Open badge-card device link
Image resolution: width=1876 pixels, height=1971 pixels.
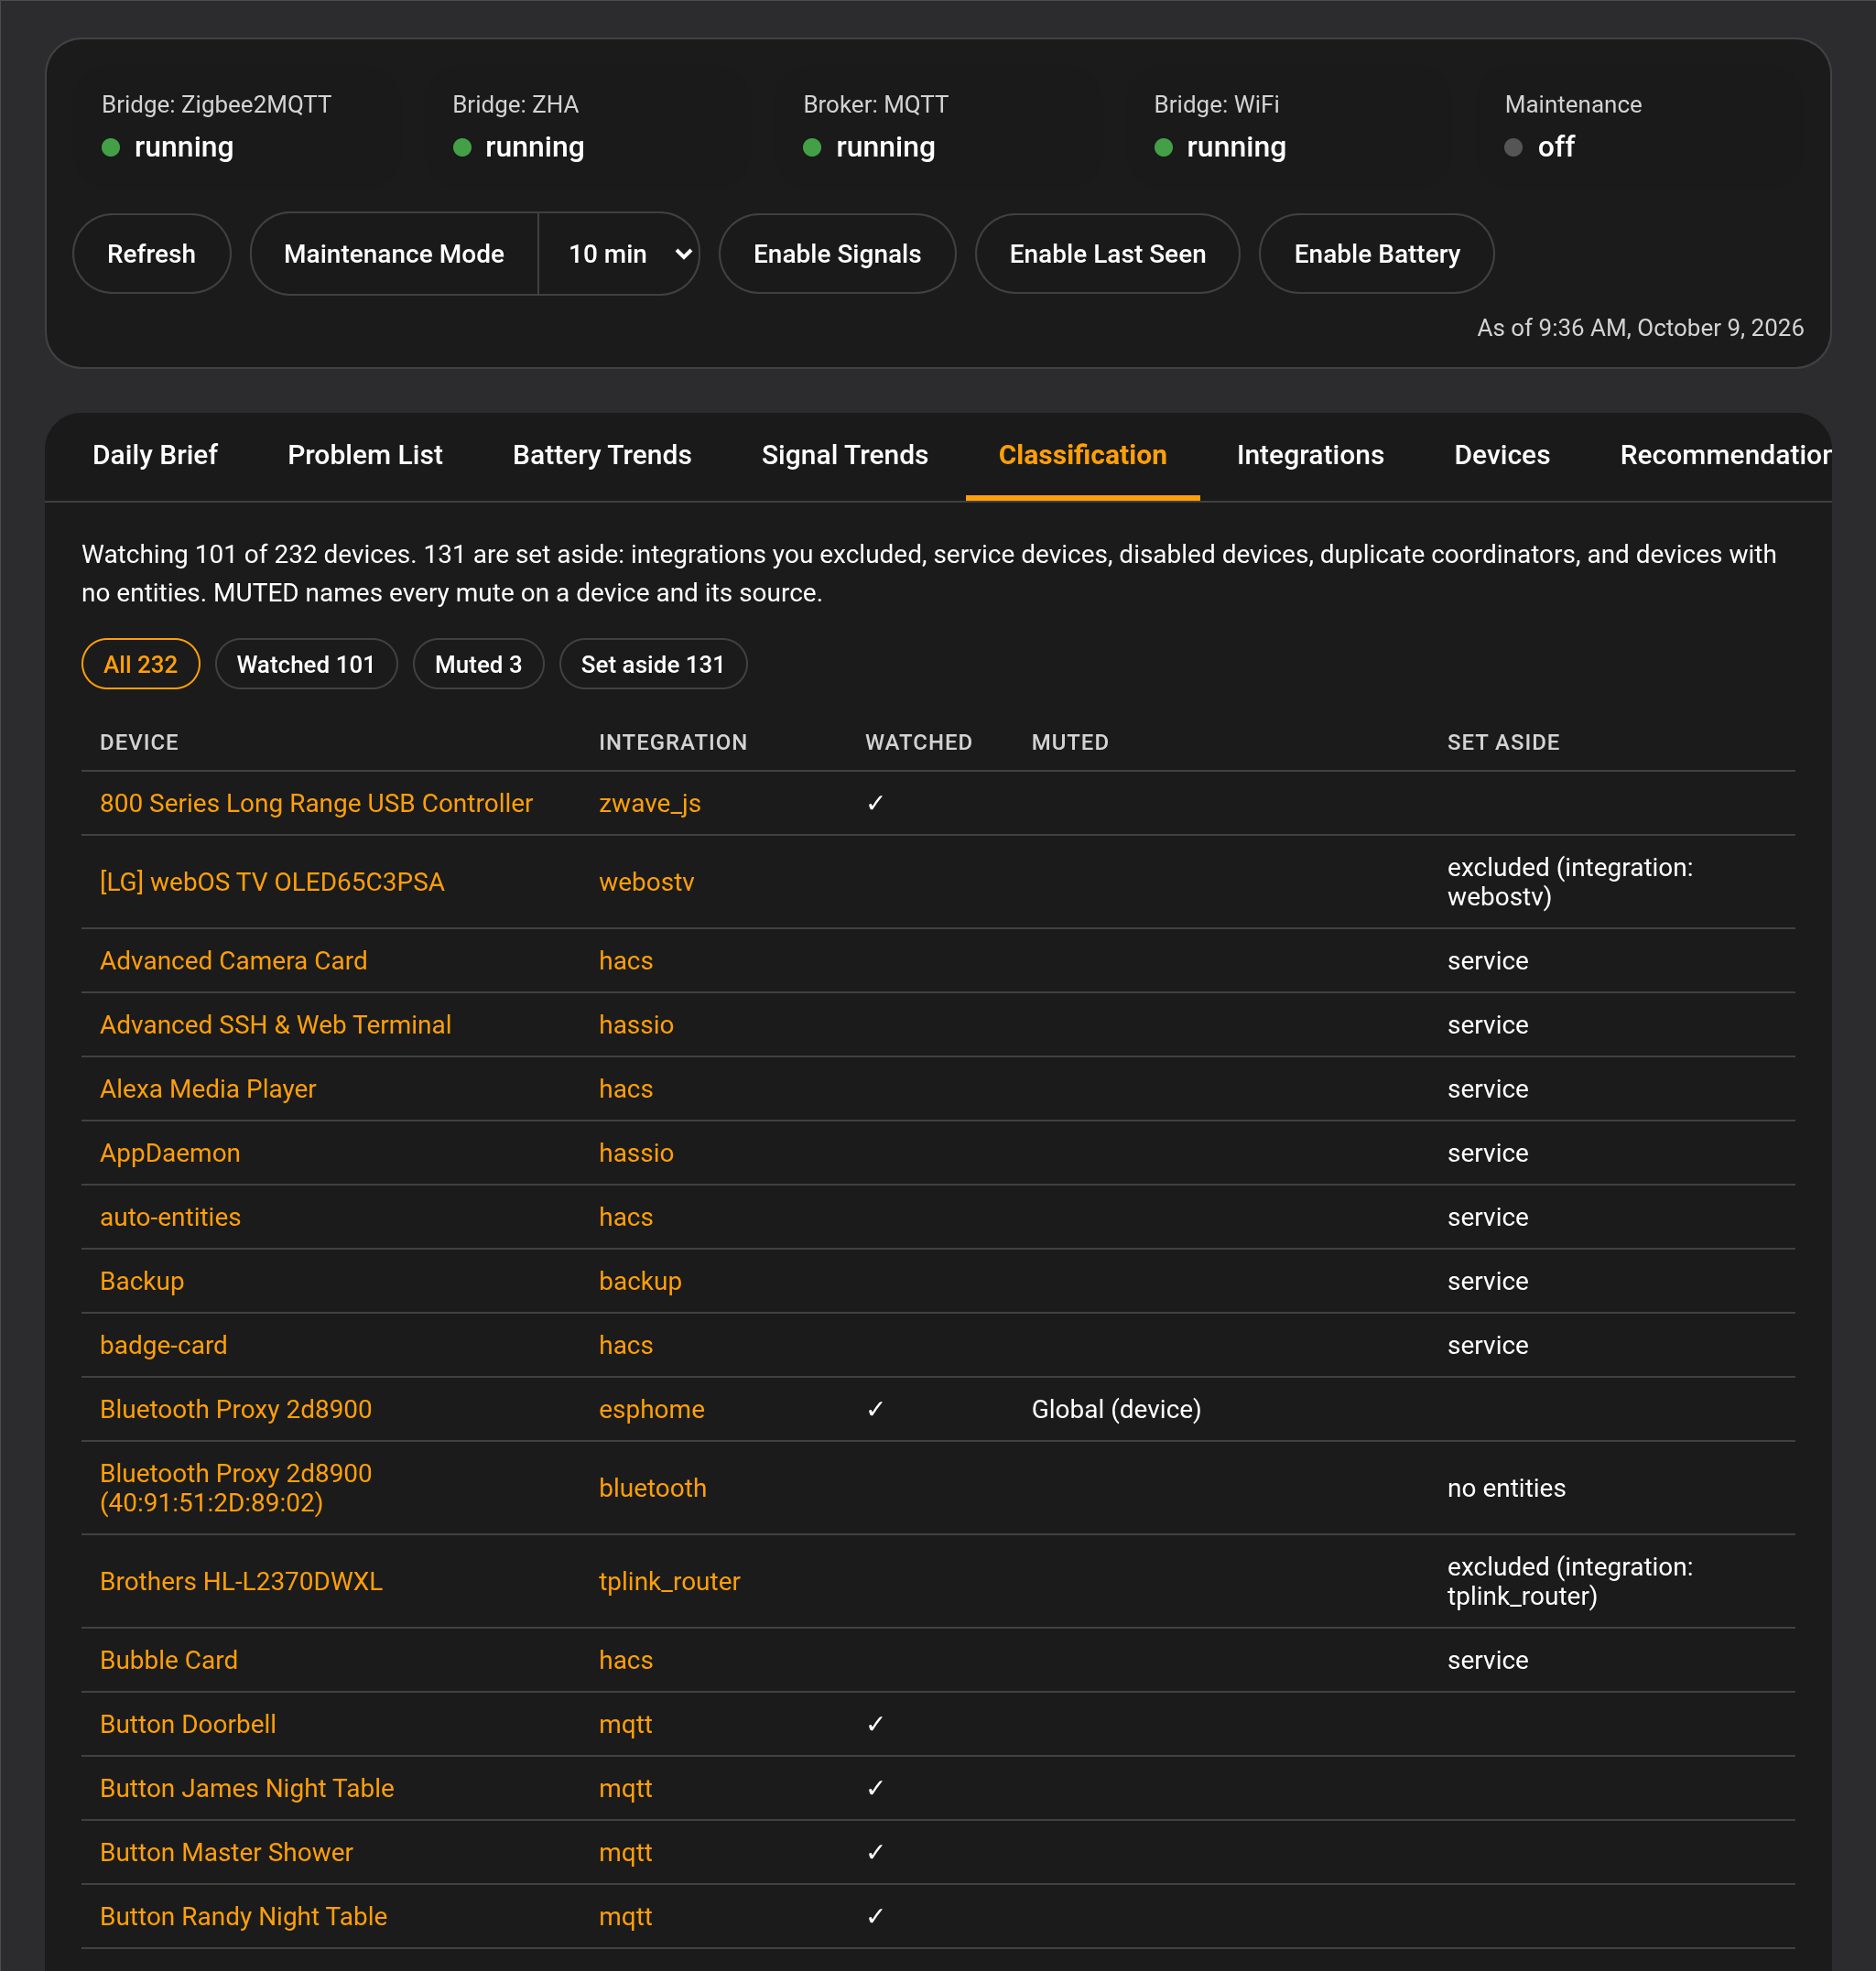[x=164, y=1344]
